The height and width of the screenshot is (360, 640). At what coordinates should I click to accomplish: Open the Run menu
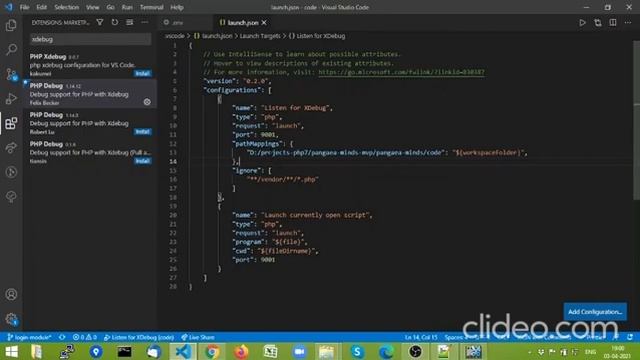pyautogui.click(x=127, y=7)
